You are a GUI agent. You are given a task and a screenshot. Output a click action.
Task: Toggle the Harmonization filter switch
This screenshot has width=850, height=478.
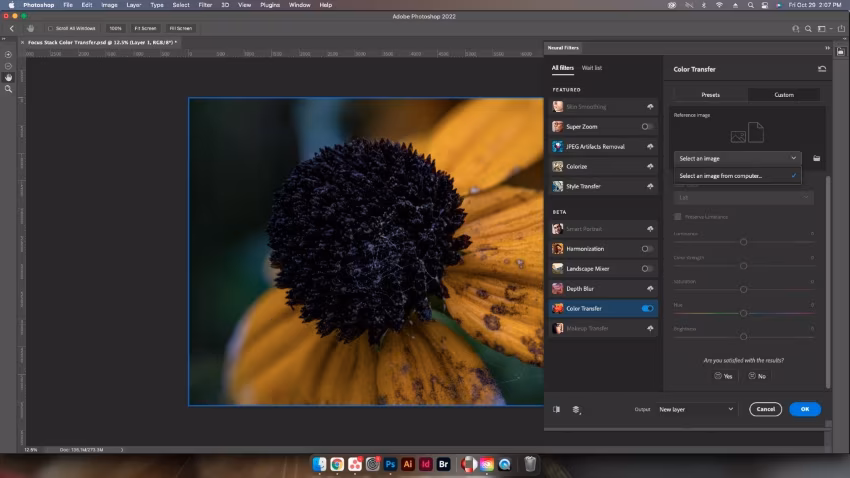(x=647, y=248)
